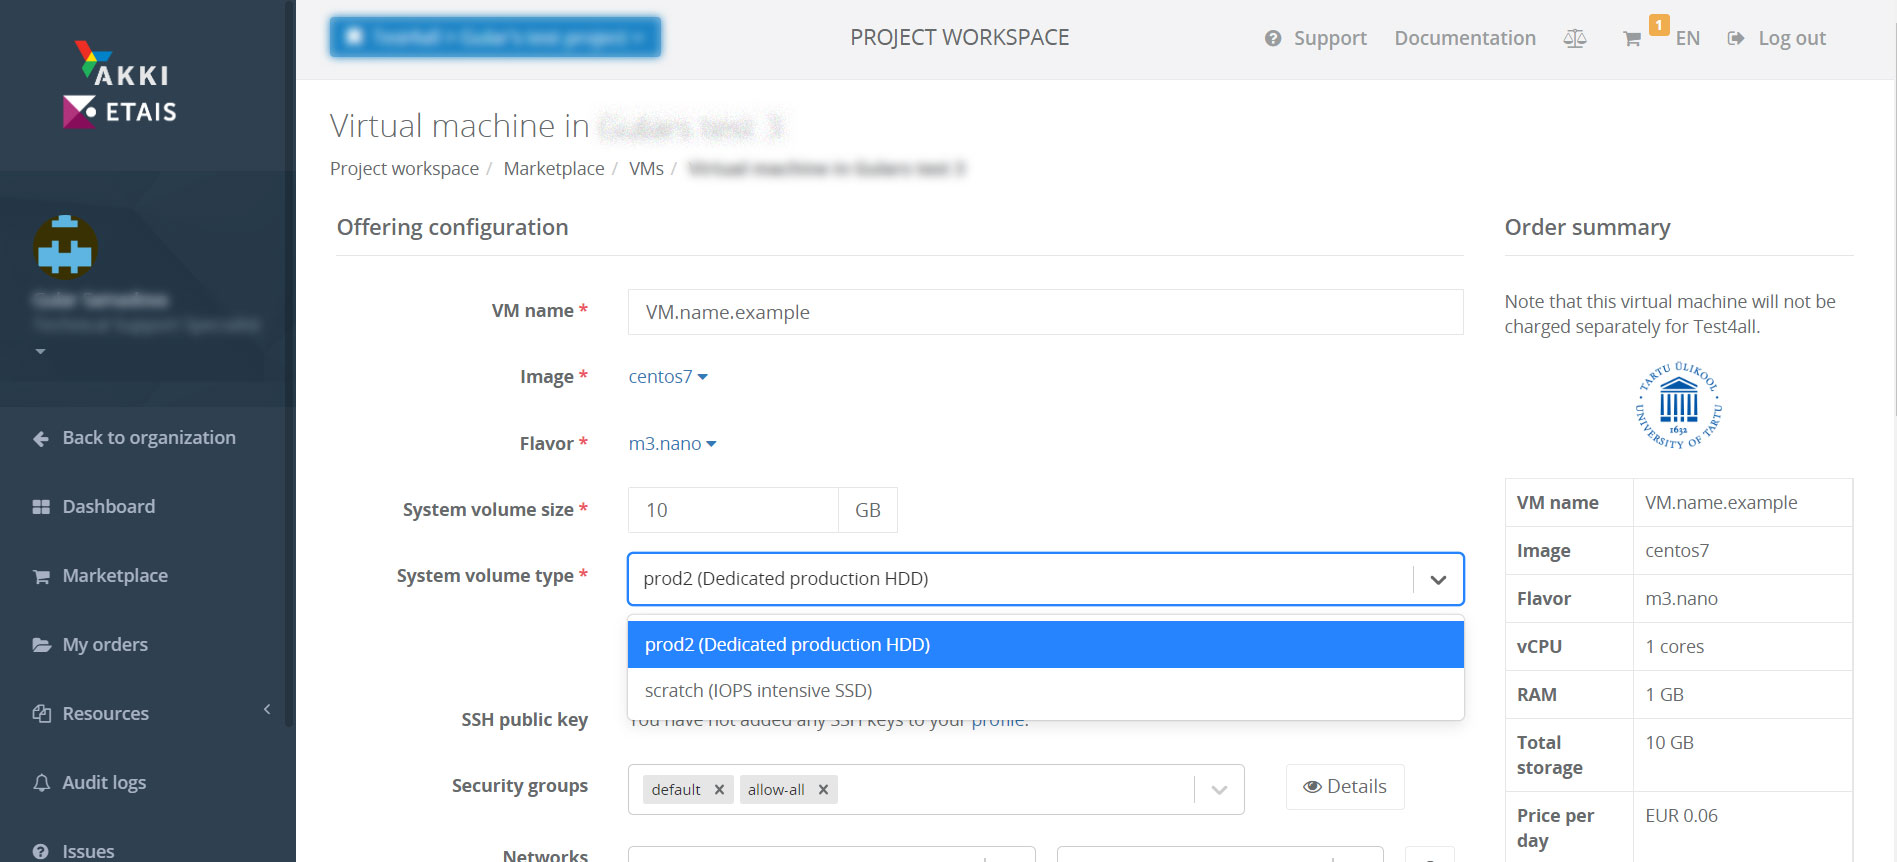Click the Support question mark icon
The image size is (1897, 862).
pos(1273,39)
